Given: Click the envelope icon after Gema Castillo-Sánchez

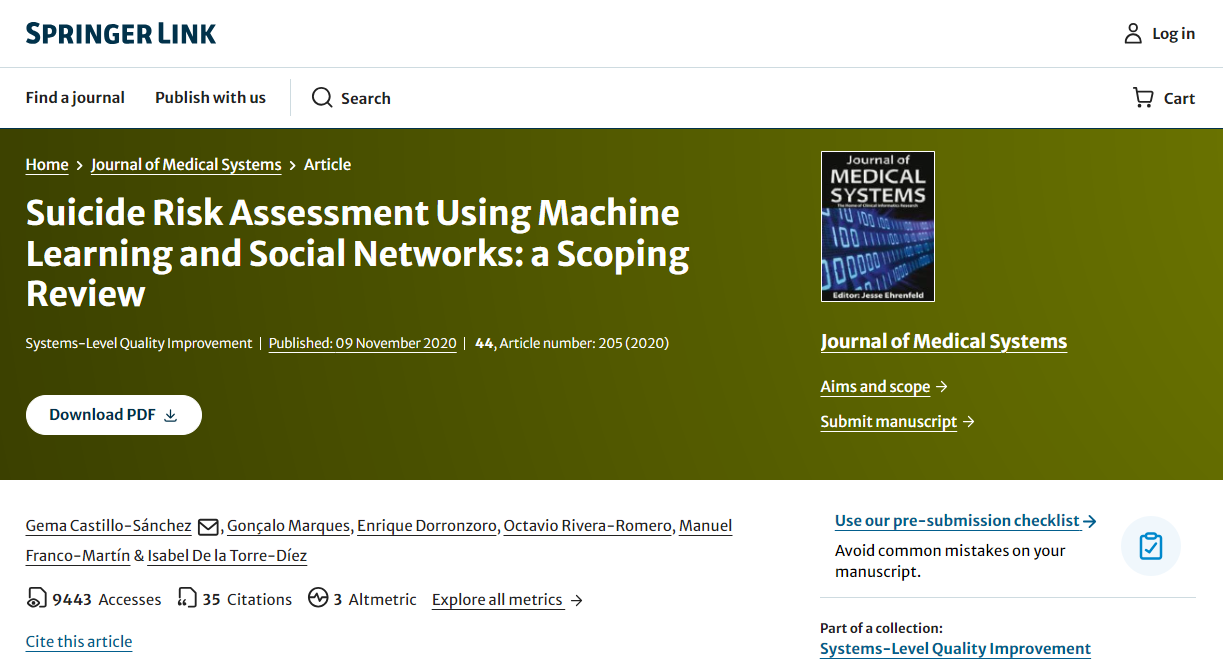Looking at the screenshot, I should tap(208, 527).
